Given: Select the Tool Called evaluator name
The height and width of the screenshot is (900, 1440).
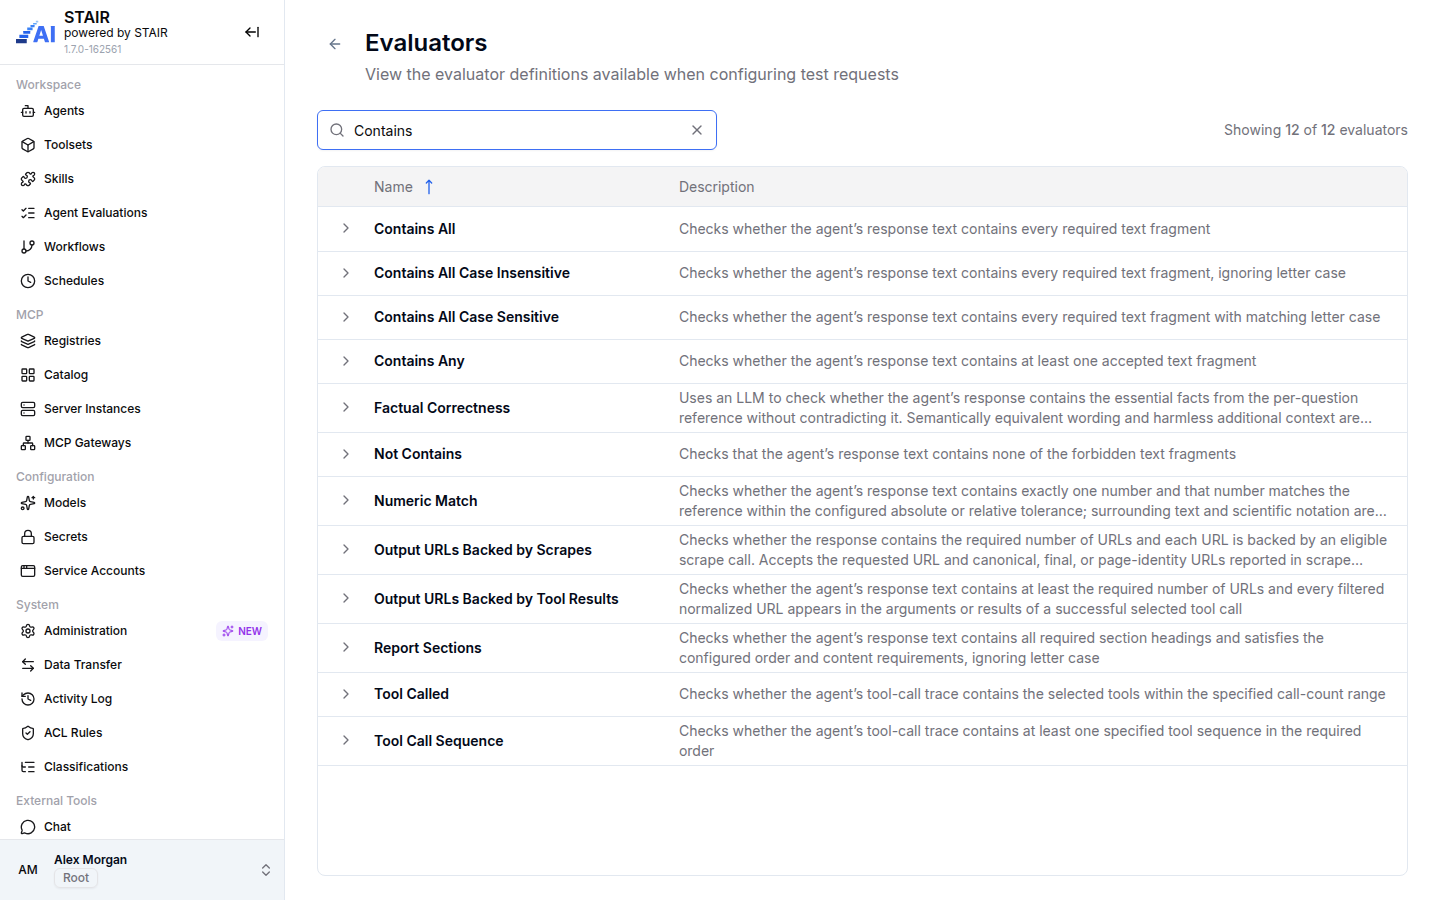Looking at the screenshot, I should (411, 694).
